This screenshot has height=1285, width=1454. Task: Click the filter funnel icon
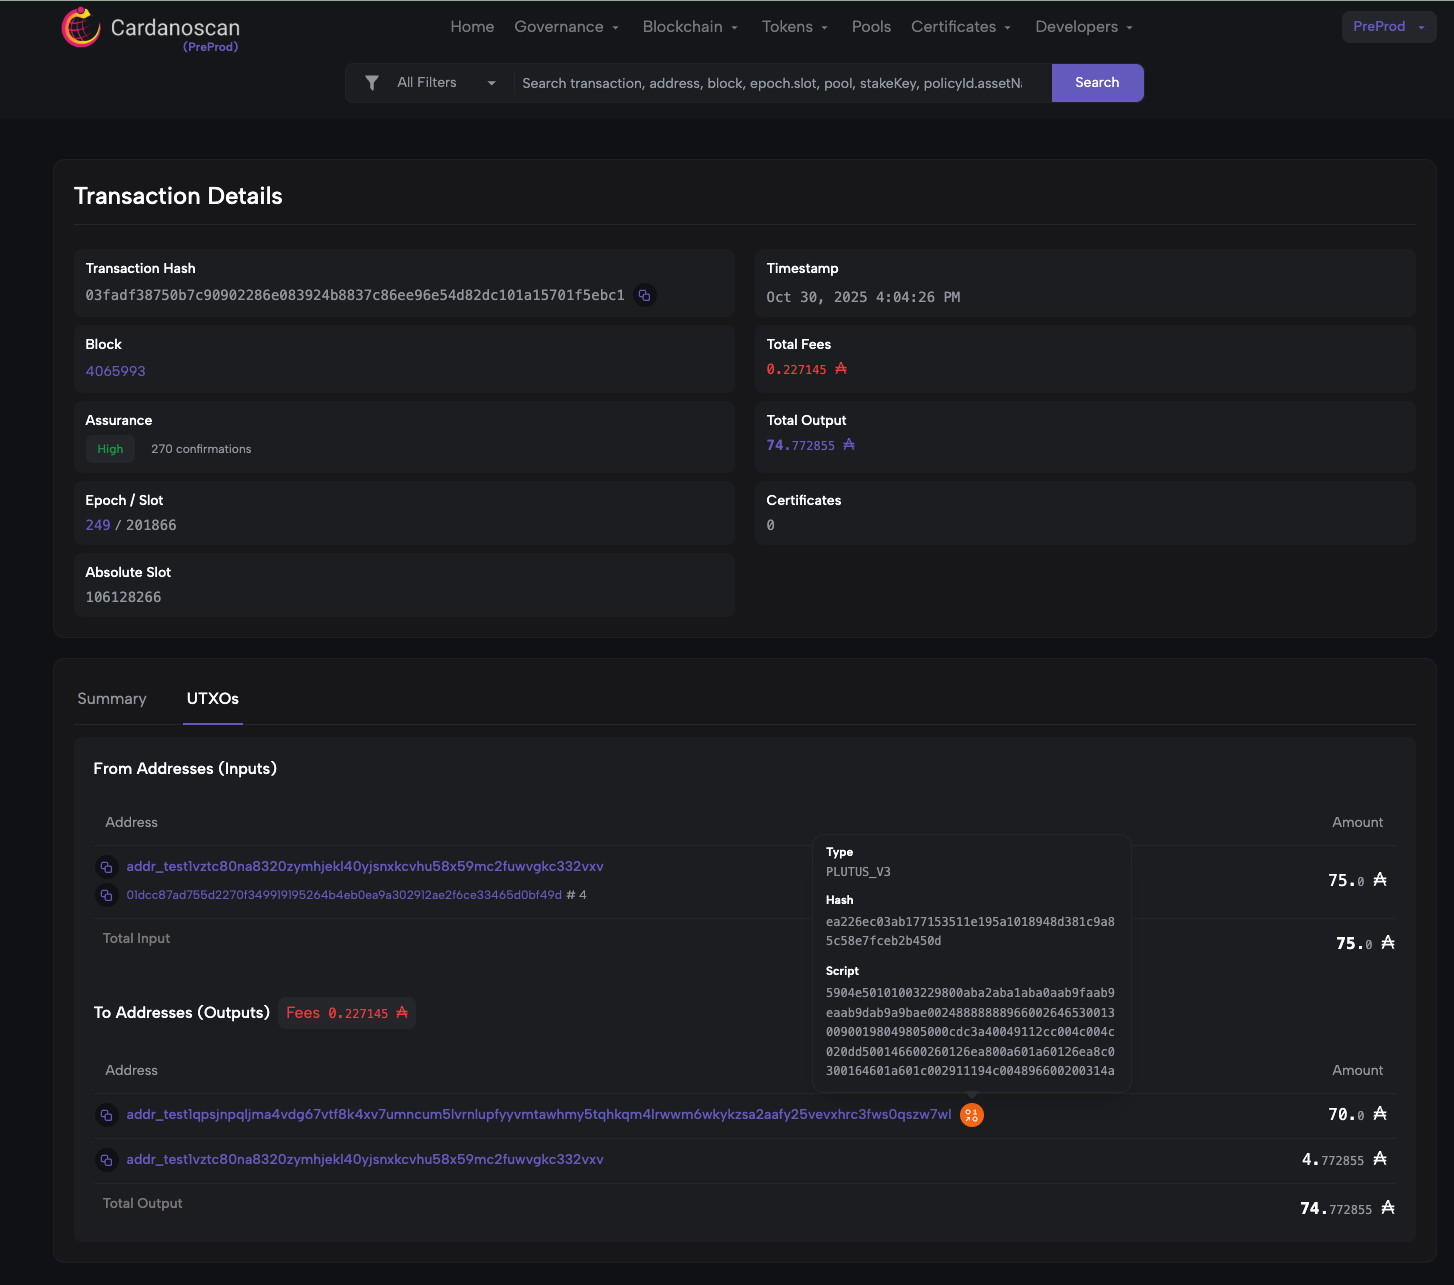coord(372,83)
